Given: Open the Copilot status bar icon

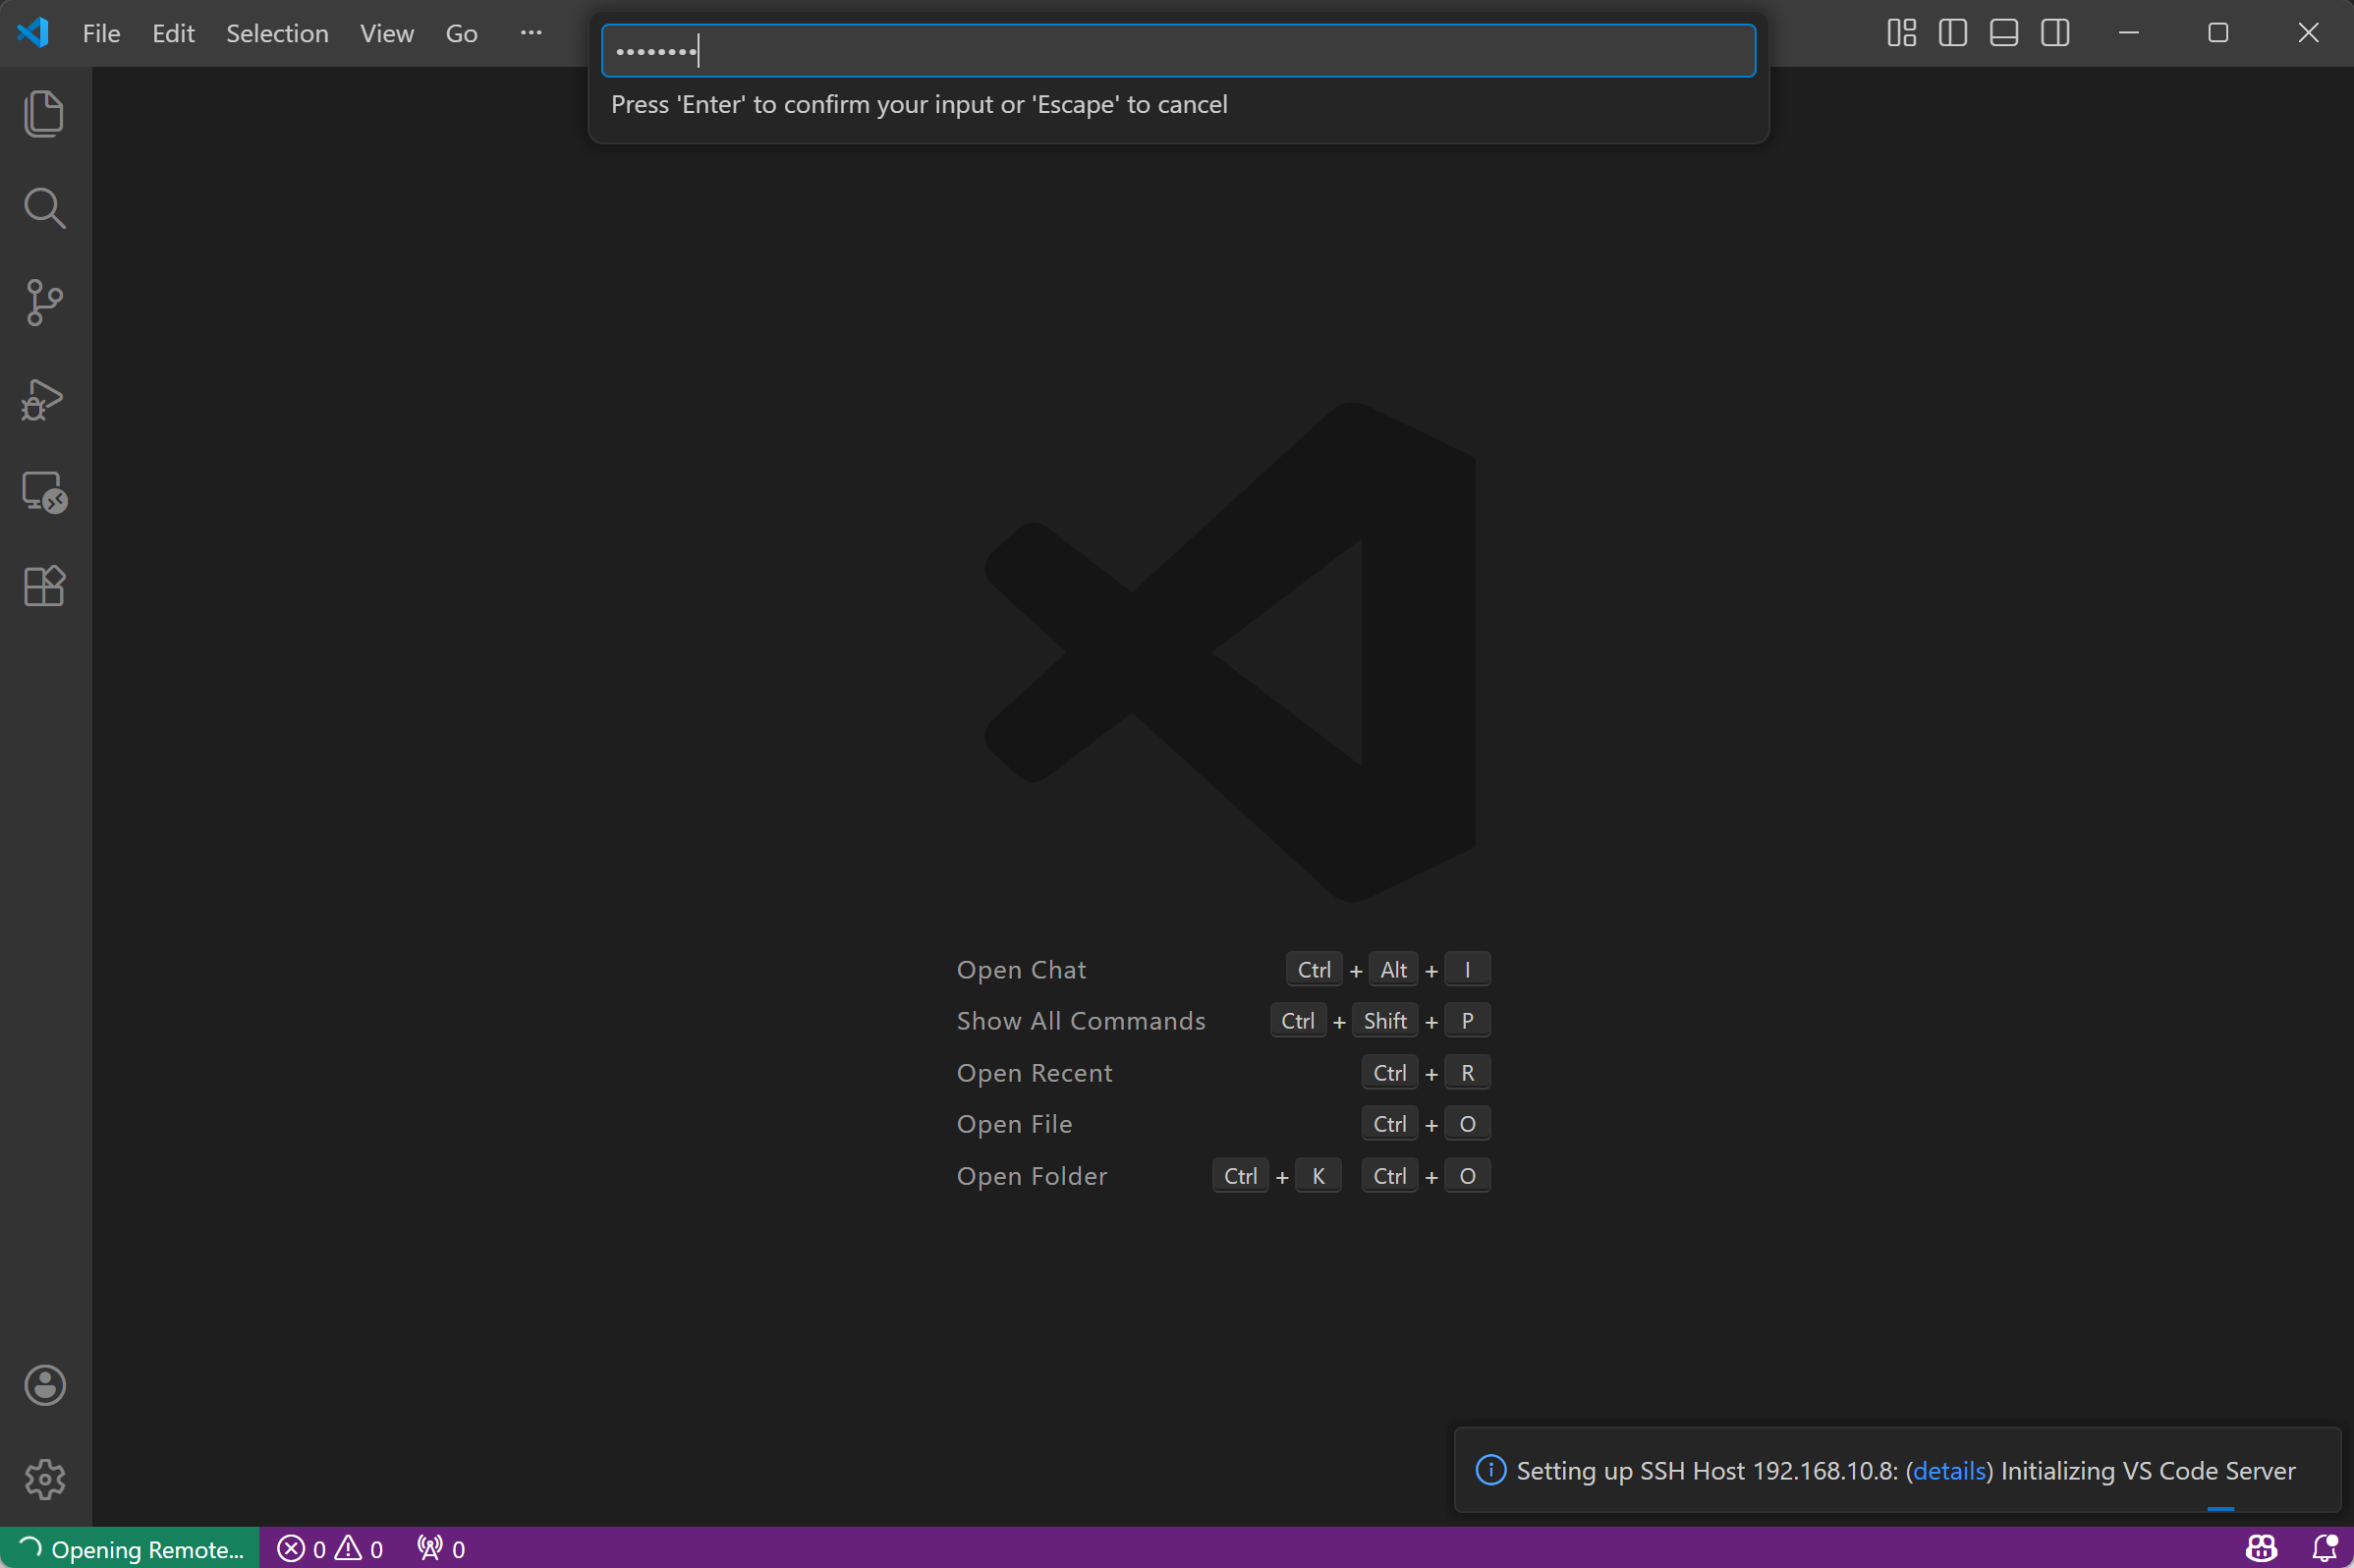Looking at the screenshot, I should point(2262,1548).
